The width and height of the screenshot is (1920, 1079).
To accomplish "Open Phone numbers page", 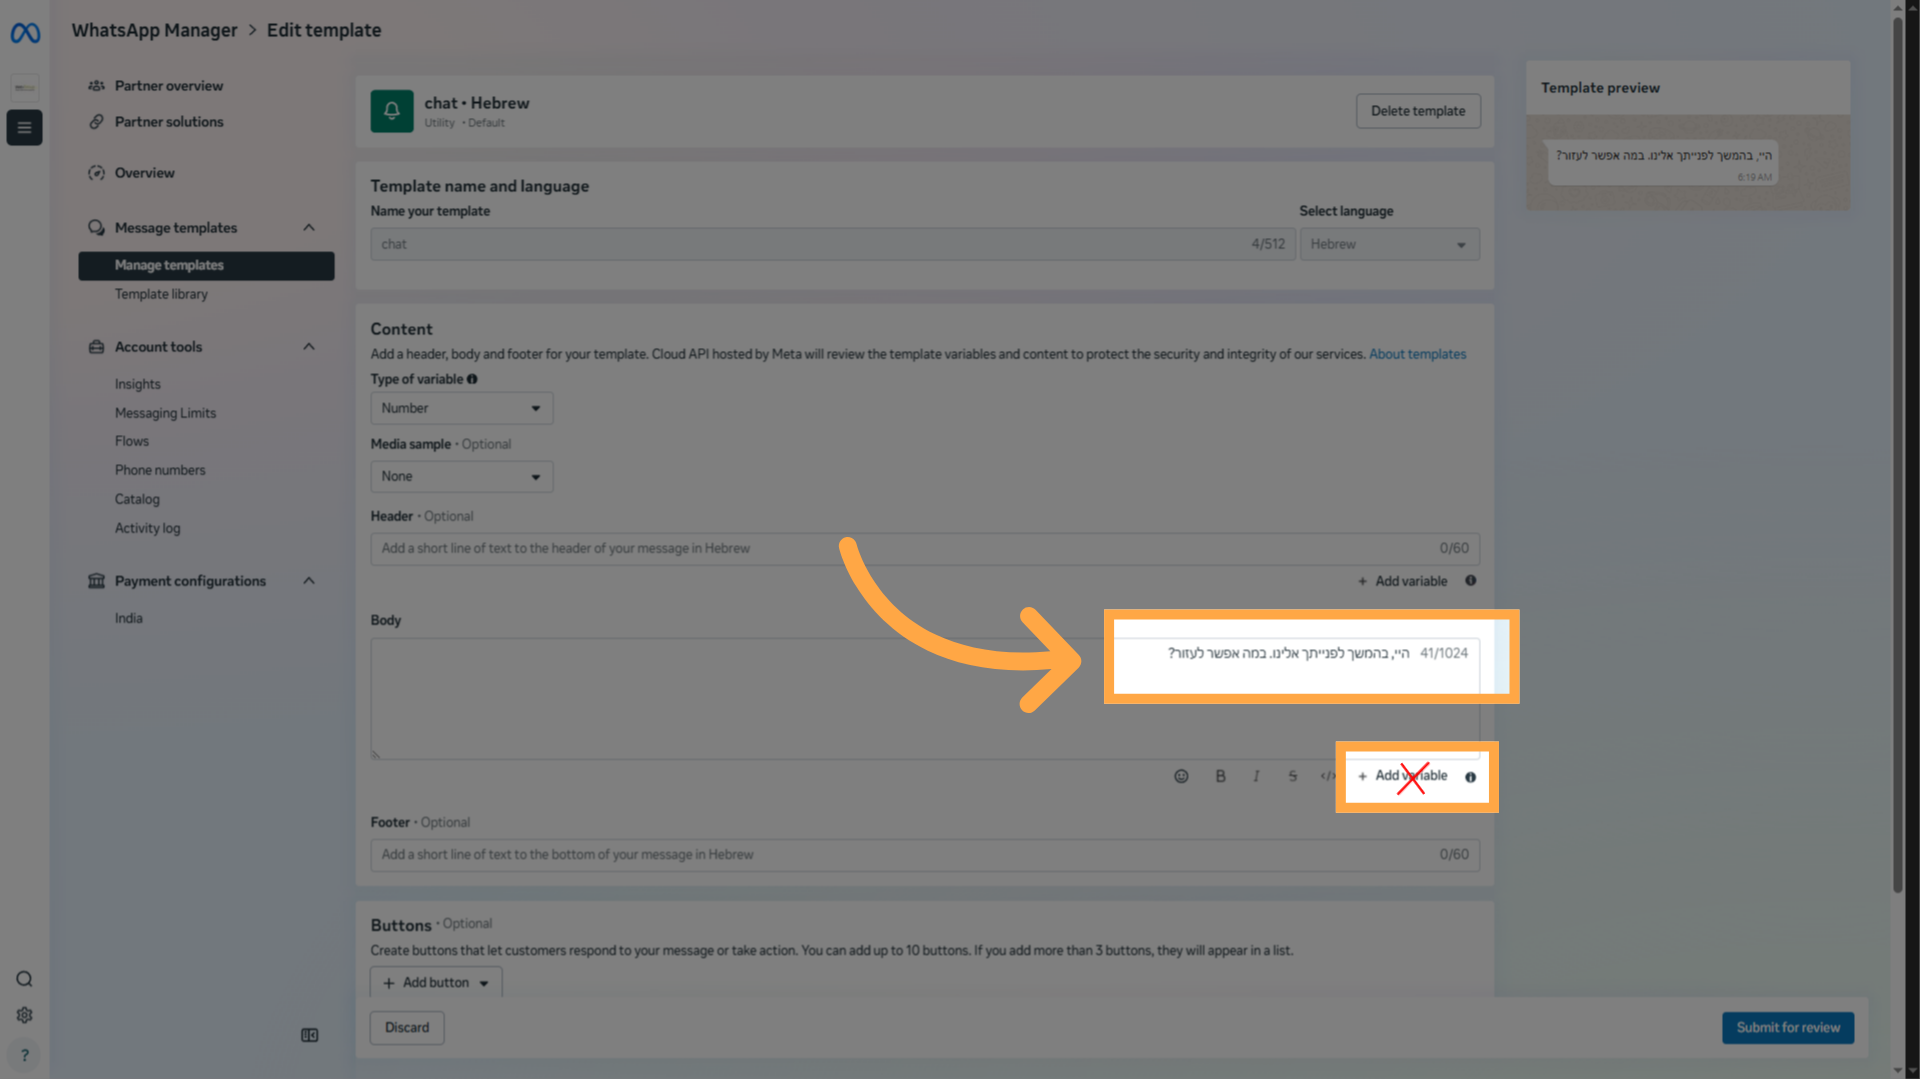I will point(160,470).
